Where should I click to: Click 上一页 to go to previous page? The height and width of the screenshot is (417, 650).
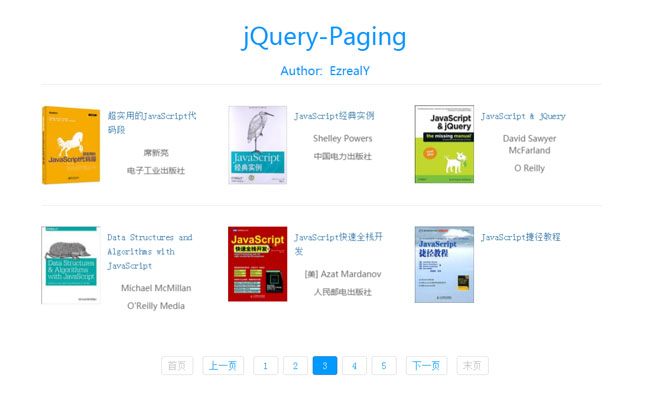click(x=223, y=366)
